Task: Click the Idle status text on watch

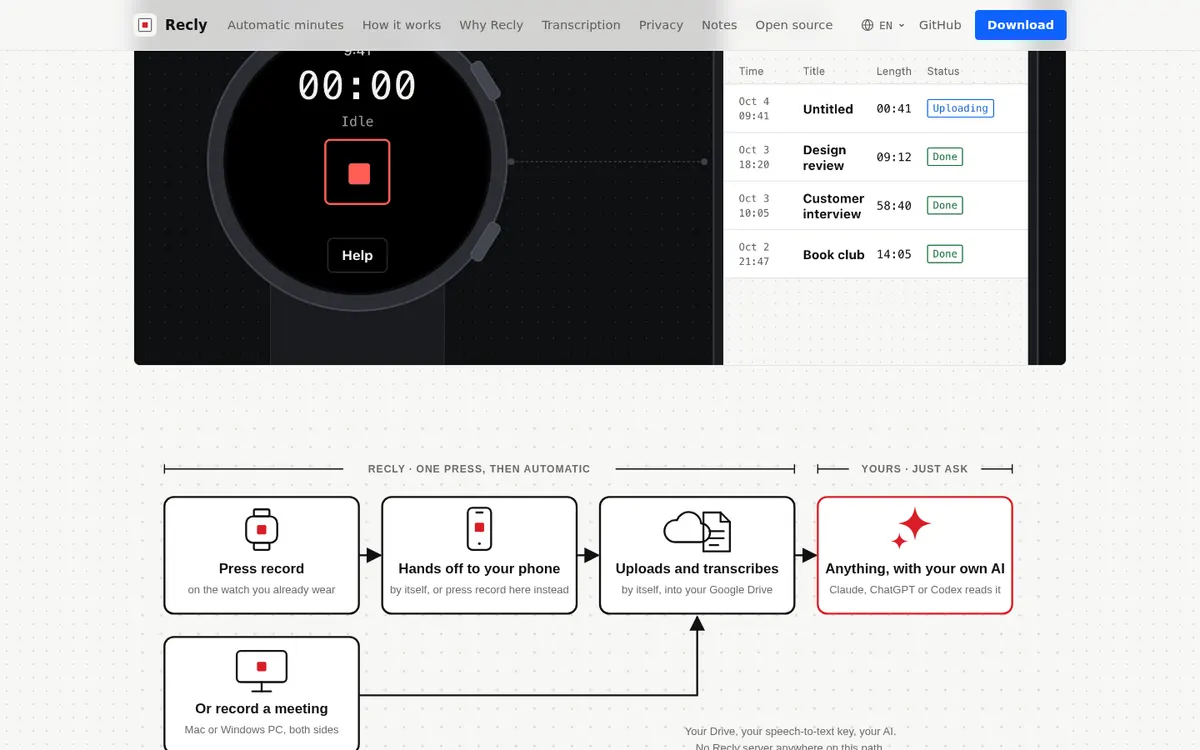Action: point(357,122)
